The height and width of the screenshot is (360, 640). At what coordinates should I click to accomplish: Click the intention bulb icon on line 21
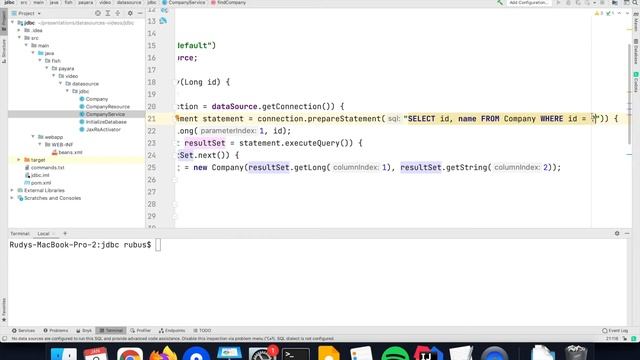point(177,118)
